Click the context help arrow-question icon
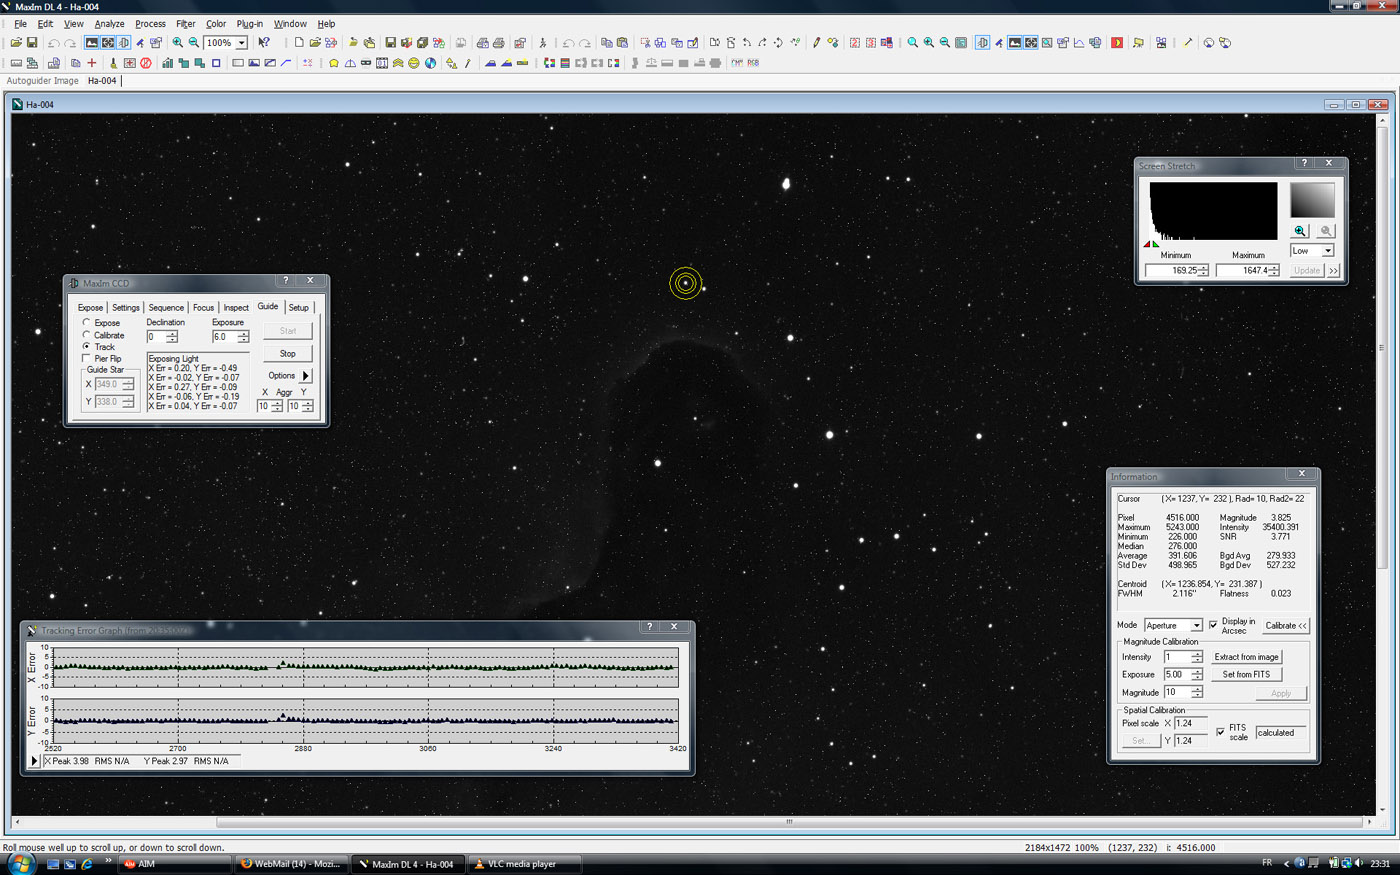1400x875 pixels. [264, 43]
